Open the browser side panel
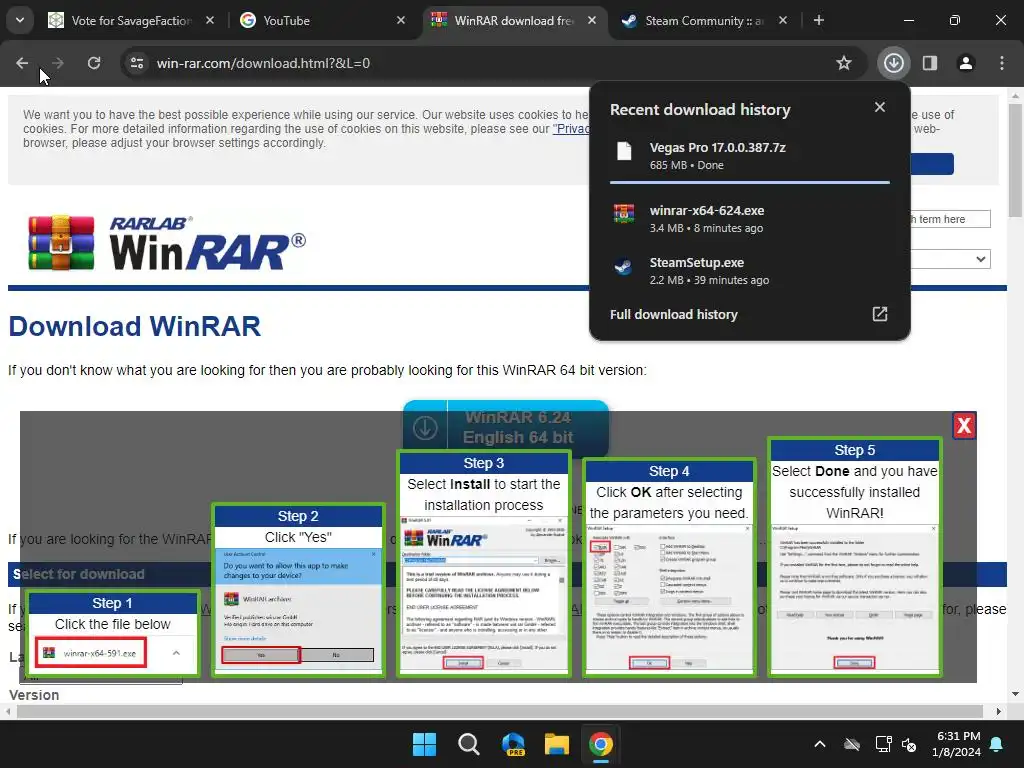 pos(930,63)
